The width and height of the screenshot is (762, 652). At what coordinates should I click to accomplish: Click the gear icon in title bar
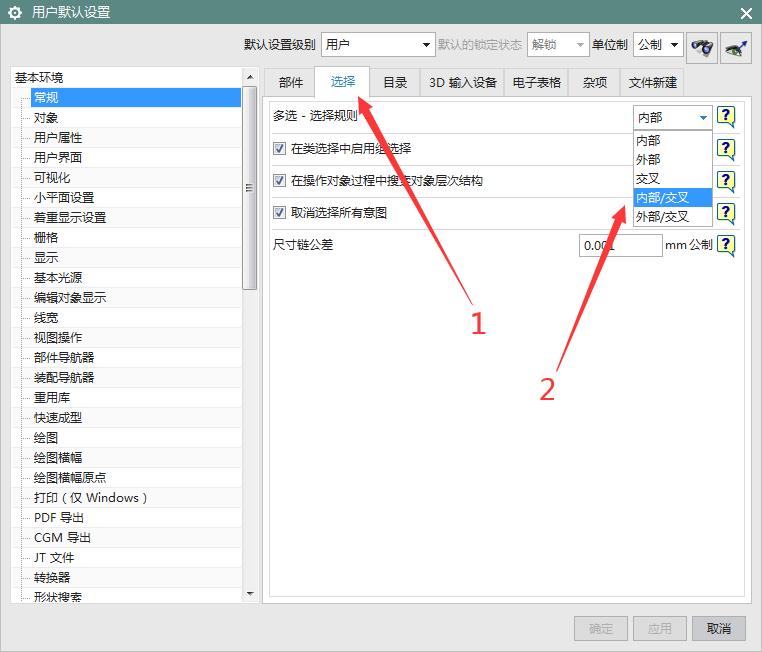[15, 12]
